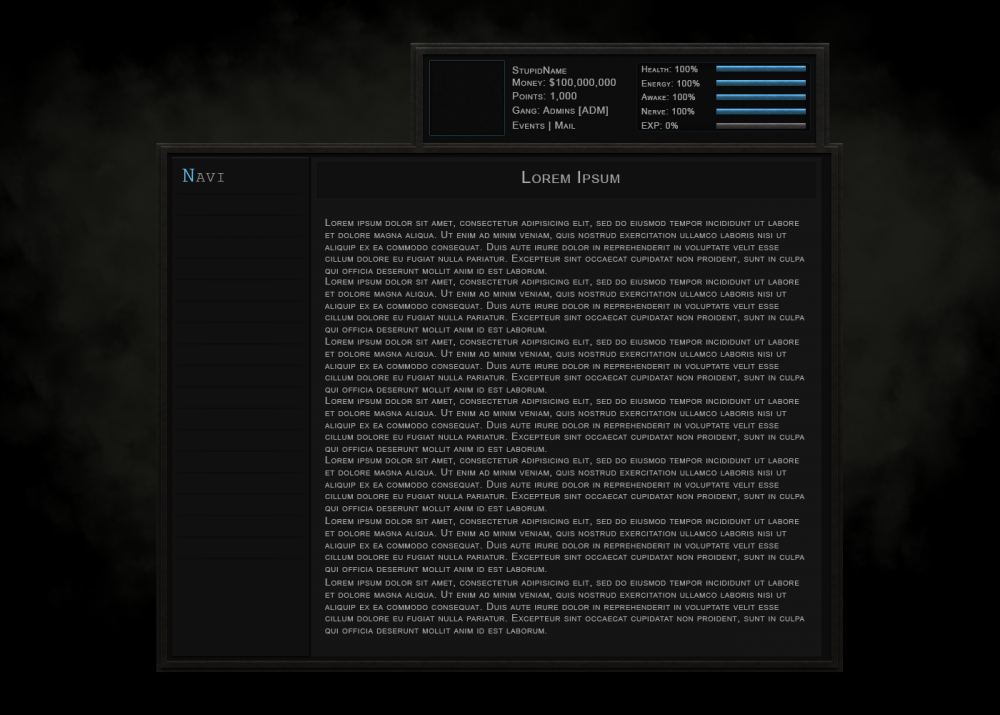This screenshot has width=1000, height=715.
Task: Select the Health: 100% label
Action: pyautogui.click(x=669, y=69)
